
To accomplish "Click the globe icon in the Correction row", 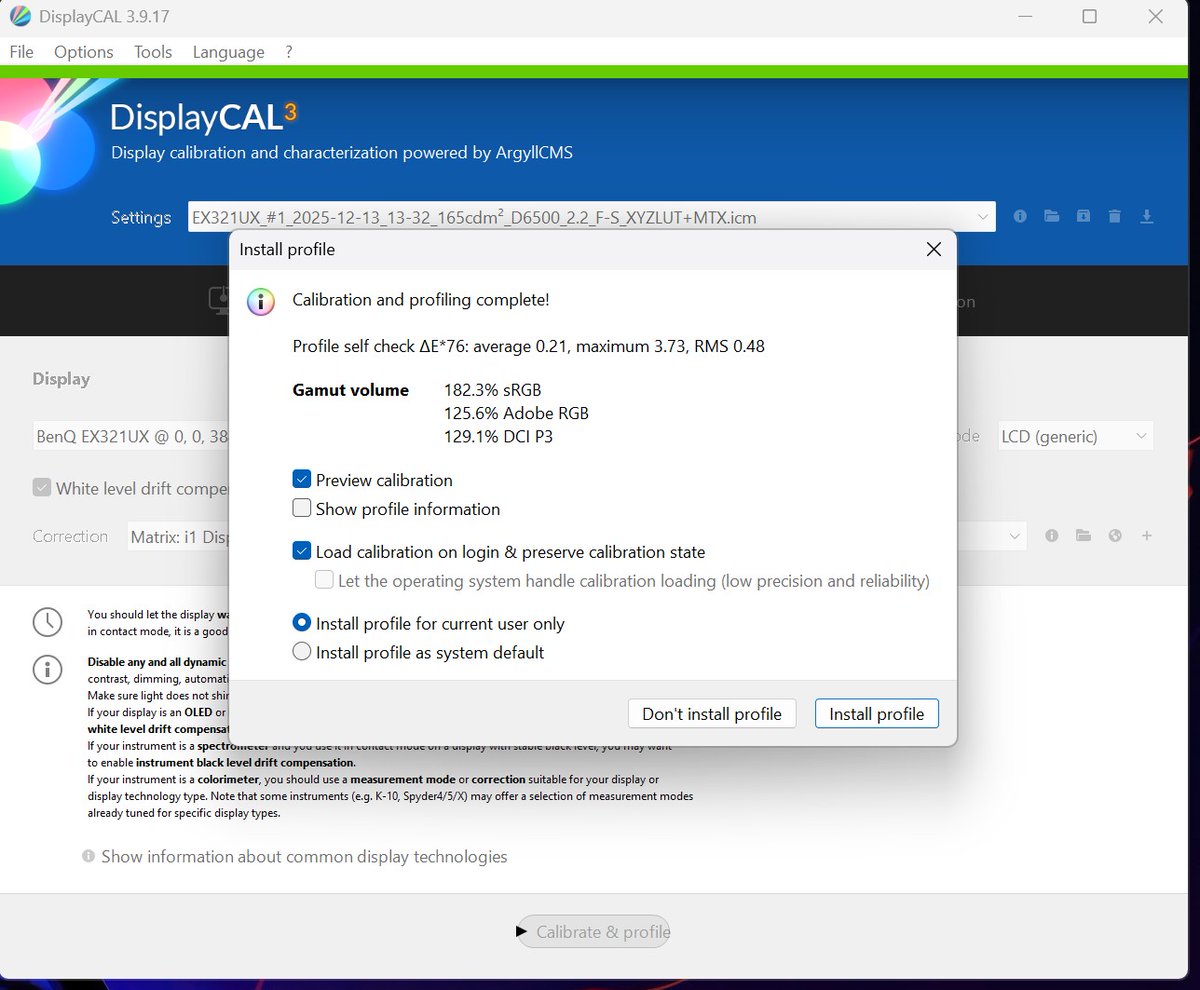I will tap(1115, 536).
